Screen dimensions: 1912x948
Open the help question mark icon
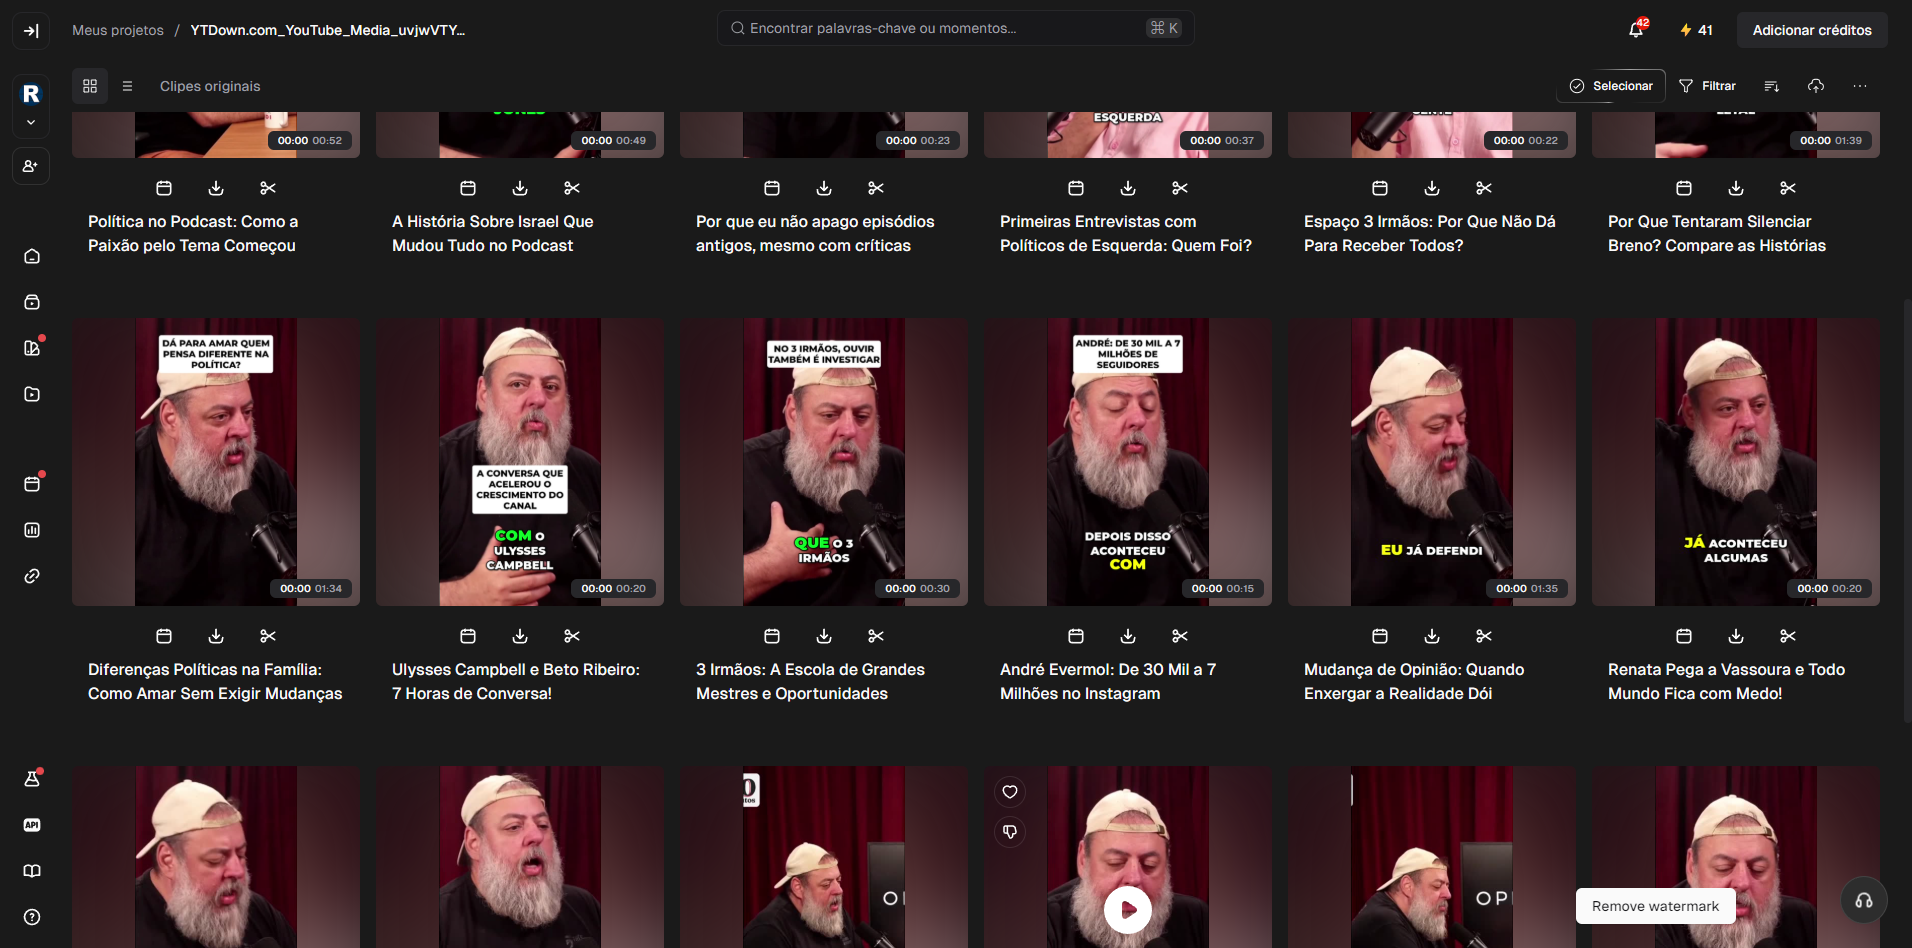[32, 917]
